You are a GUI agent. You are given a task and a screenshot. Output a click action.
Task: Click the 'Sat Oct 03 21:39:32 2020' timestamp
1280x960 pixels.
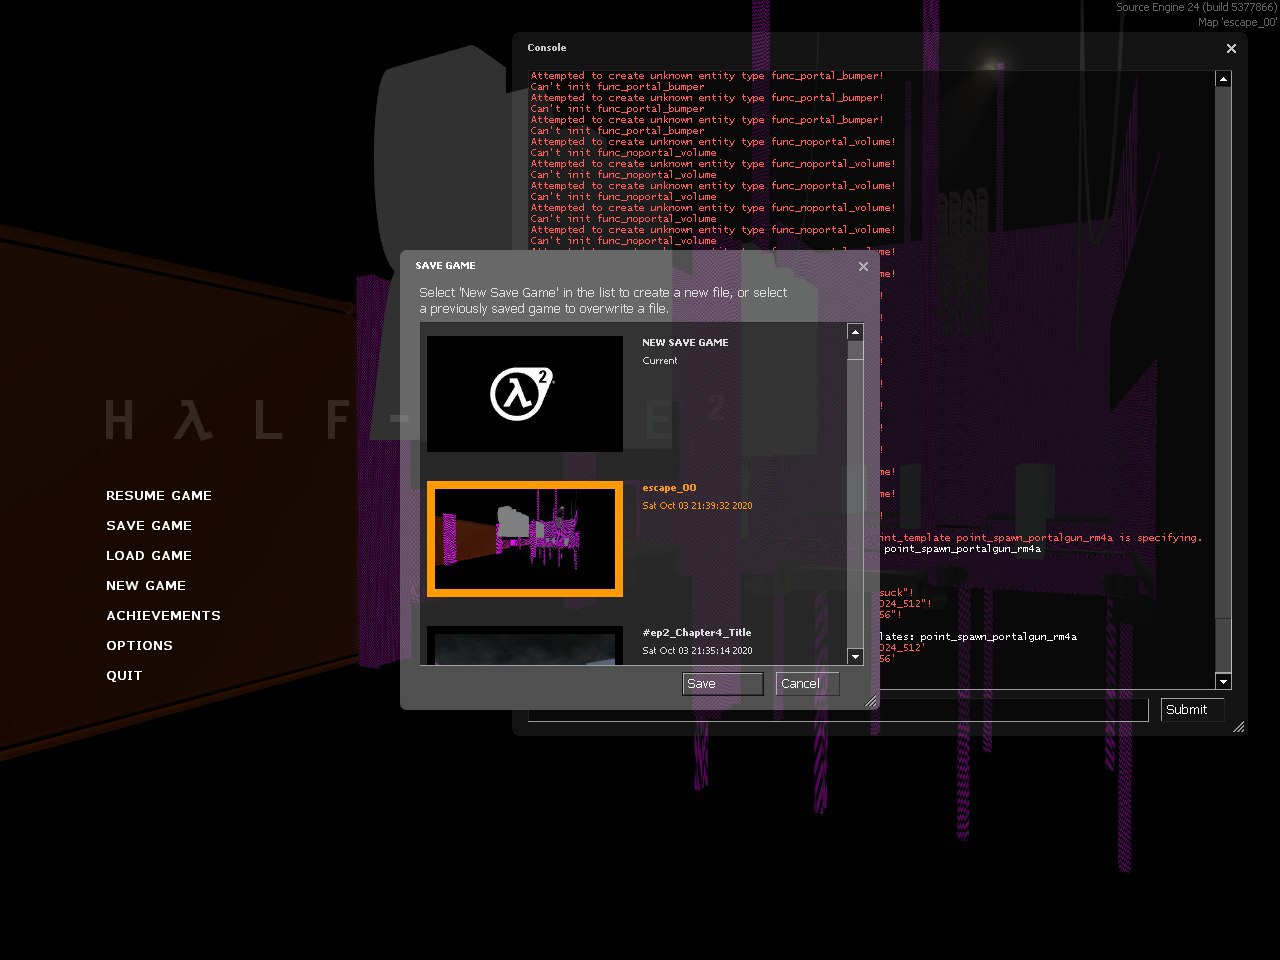pos(697,506)
